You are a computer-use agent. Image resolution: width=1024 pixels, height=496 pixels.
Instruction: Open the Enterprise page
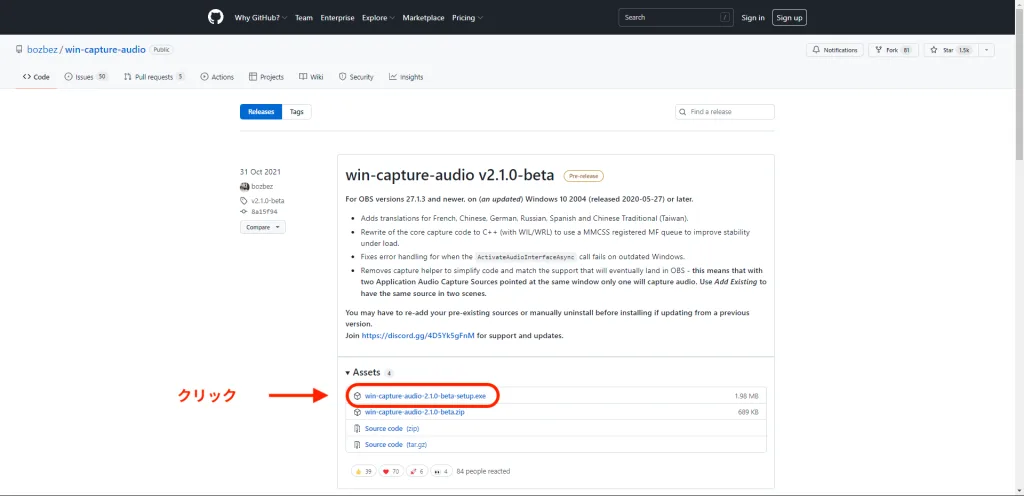click(335, 18)
